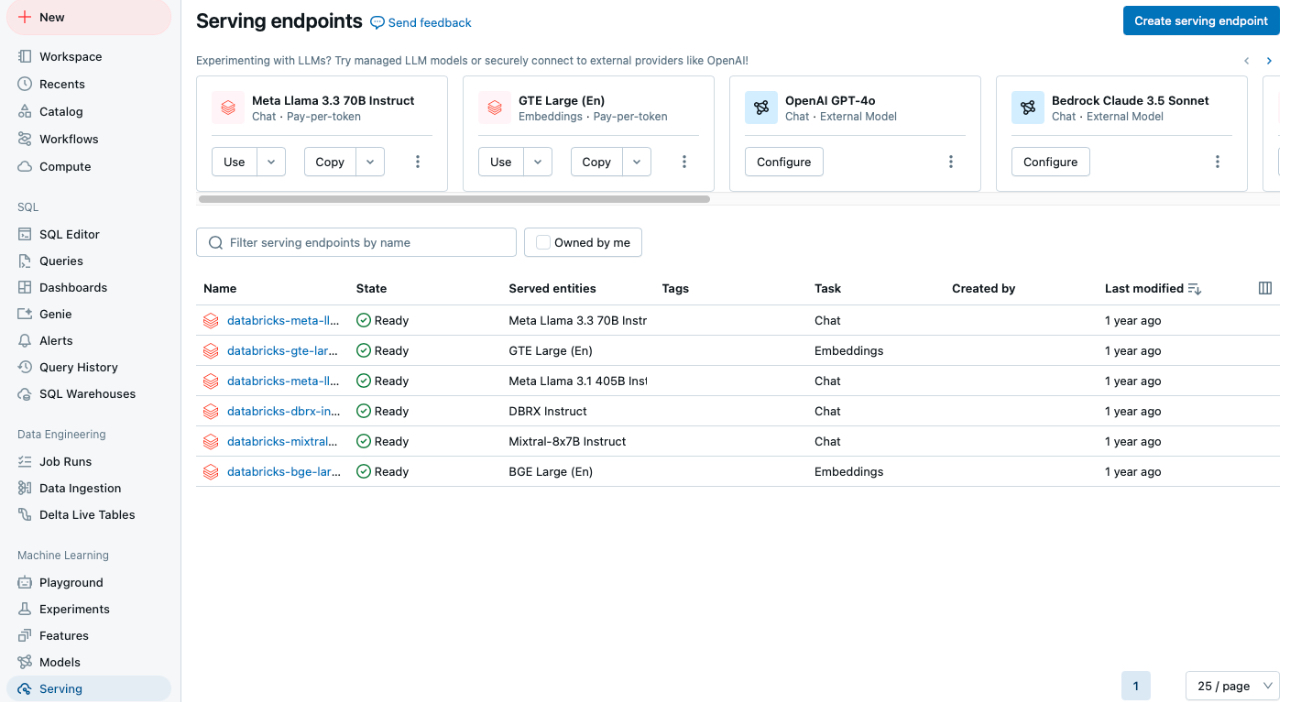Expand the Copy dropdown on GTE Large card
The image size is (1290, 702).
coord(637,162)
